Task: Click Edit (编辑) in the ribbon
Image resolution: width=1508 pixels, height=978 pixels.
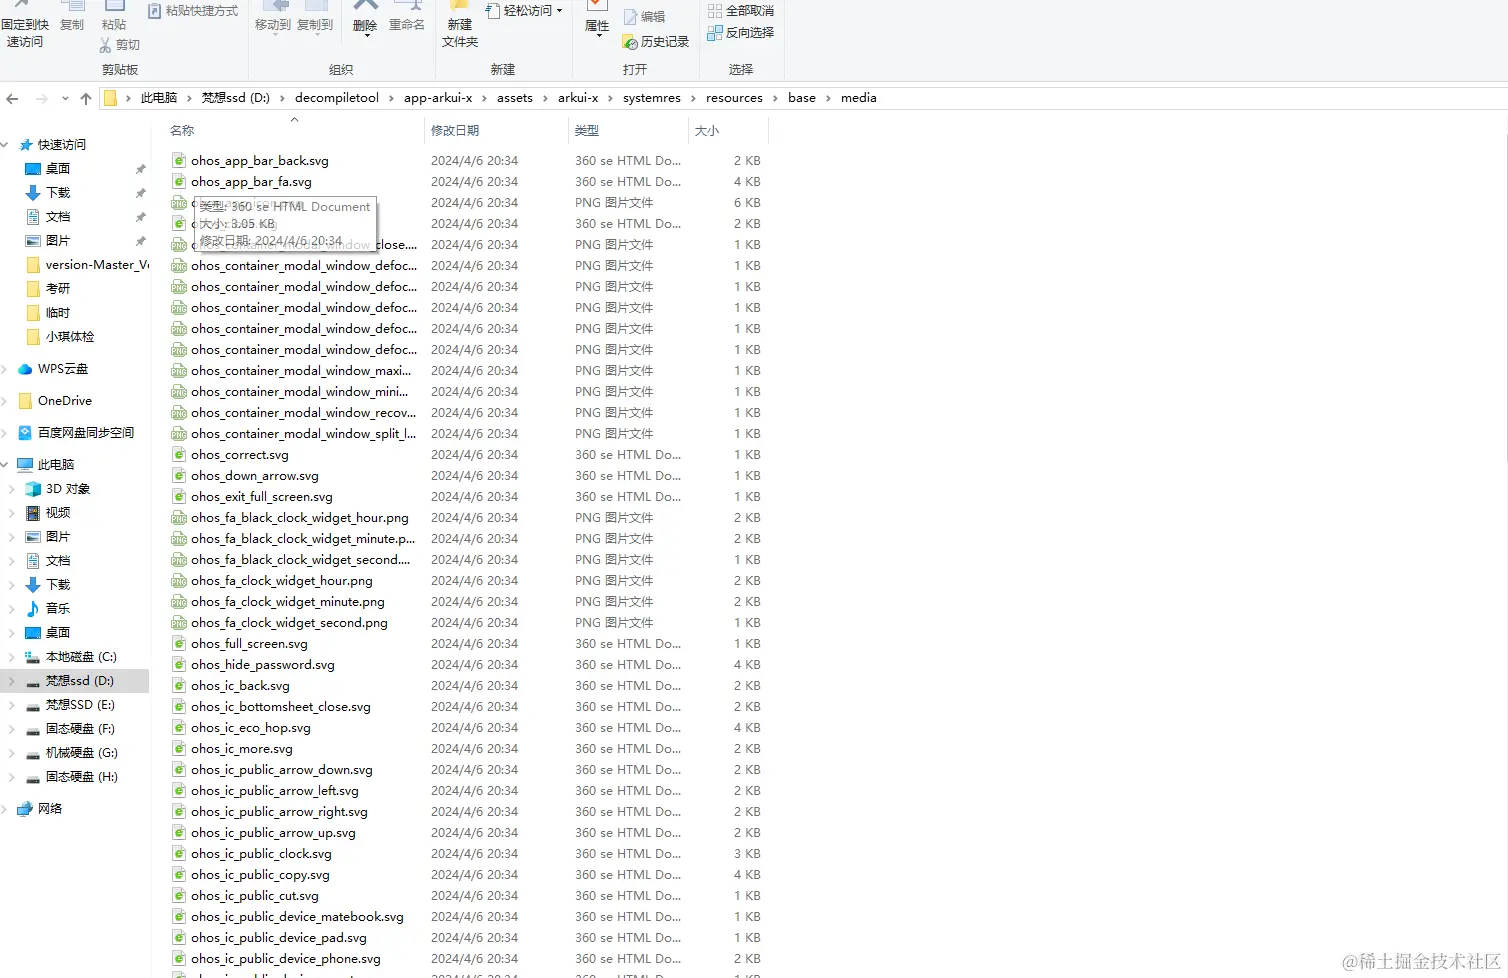Action: (644, 17)
